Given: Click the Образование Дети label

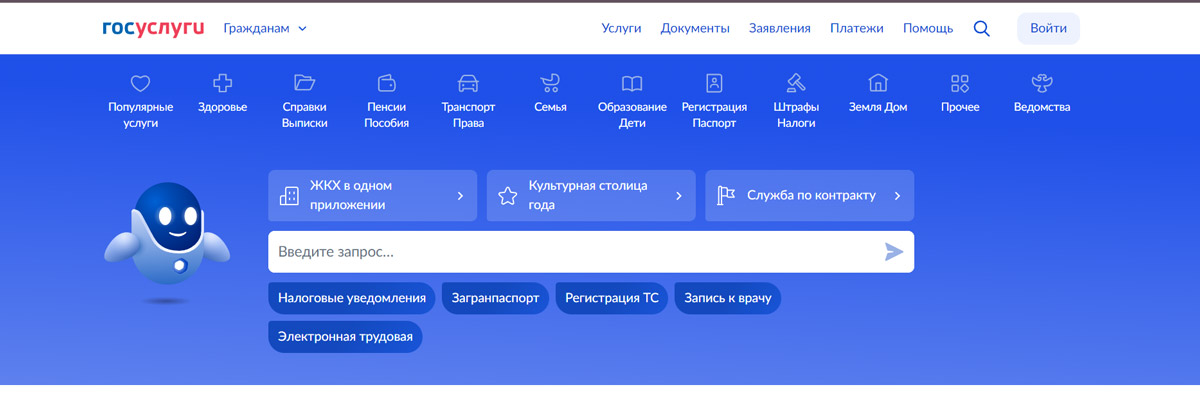Looking at the screenshot, I should pos(632,115).
